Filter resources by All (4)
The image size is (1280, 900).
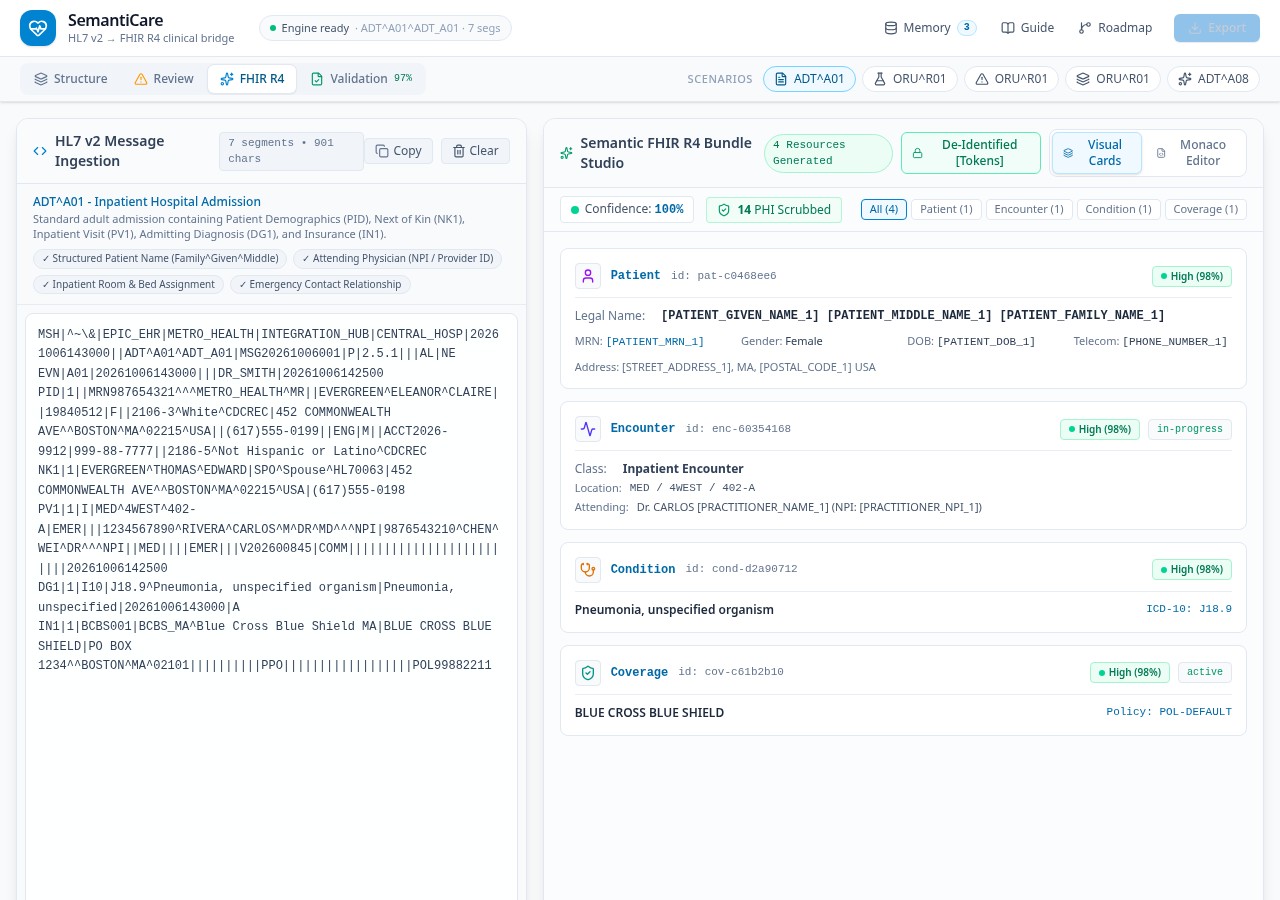click(884, 209)
